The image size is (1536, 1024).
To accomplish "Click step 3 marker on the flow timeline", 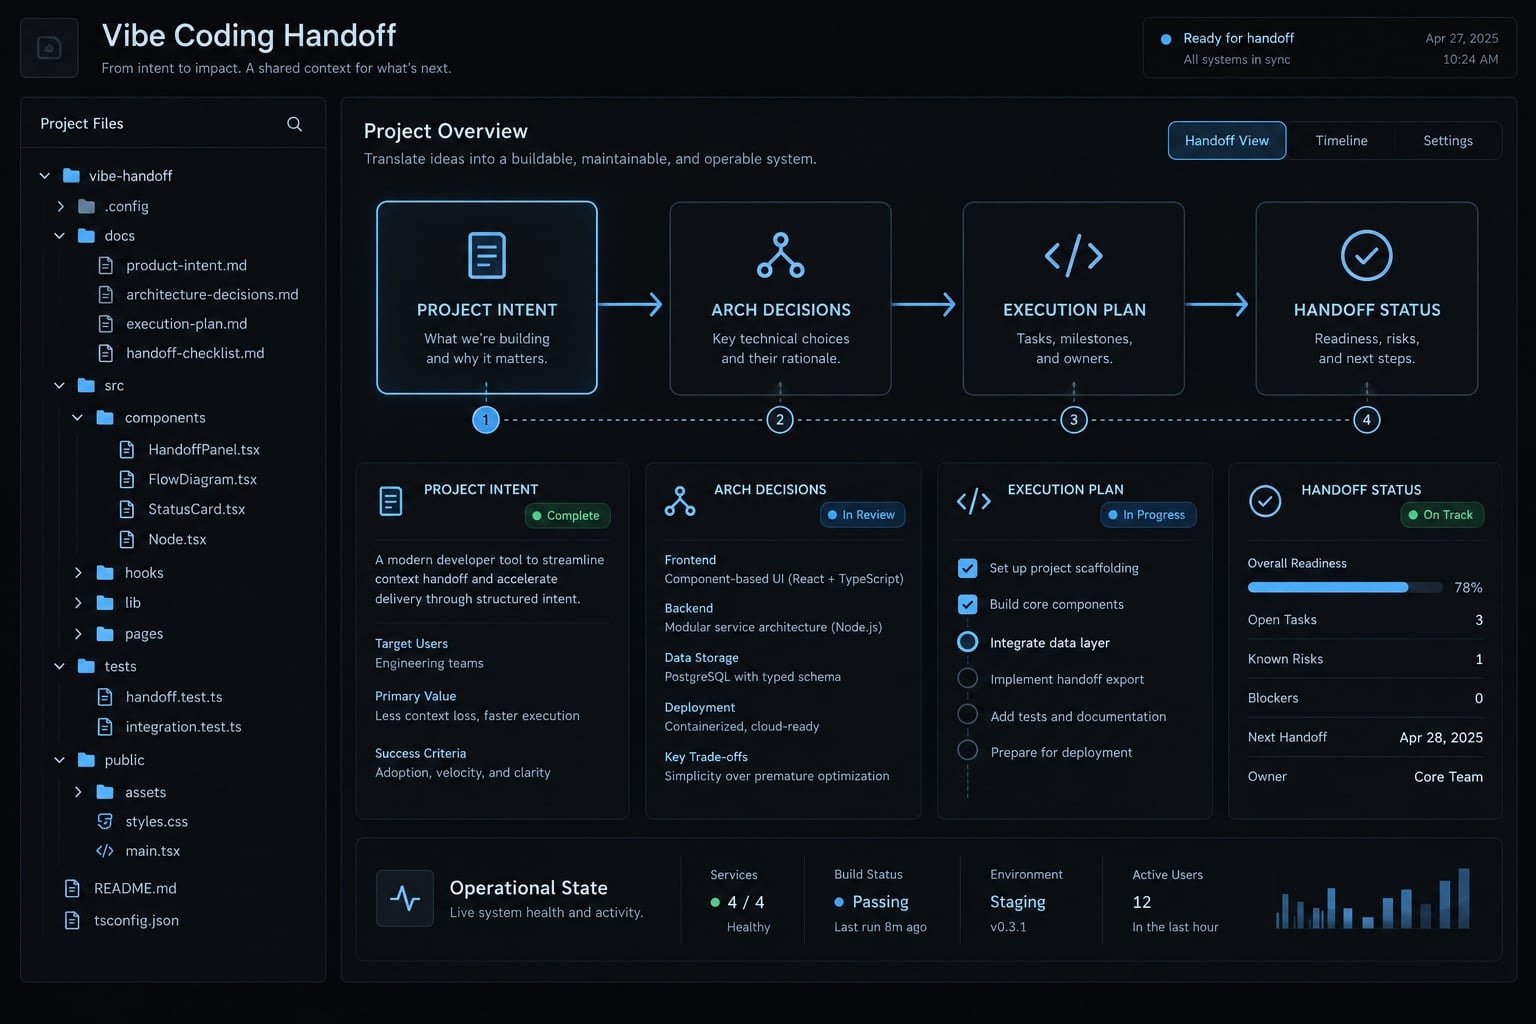I will [1074, 420].
